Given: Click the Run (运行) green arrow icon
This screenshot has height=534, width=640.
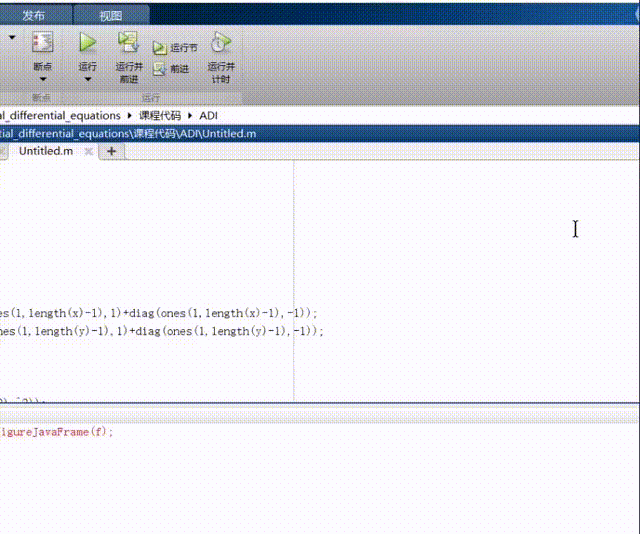Looking at the screenshot, I should click(87, 42).
